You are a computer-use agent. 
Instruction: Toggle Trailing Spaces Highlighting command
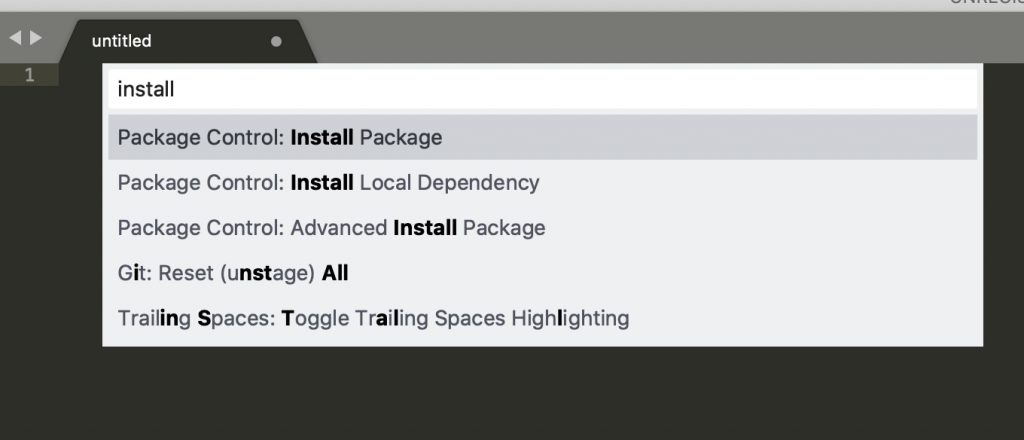coord(543,319)
